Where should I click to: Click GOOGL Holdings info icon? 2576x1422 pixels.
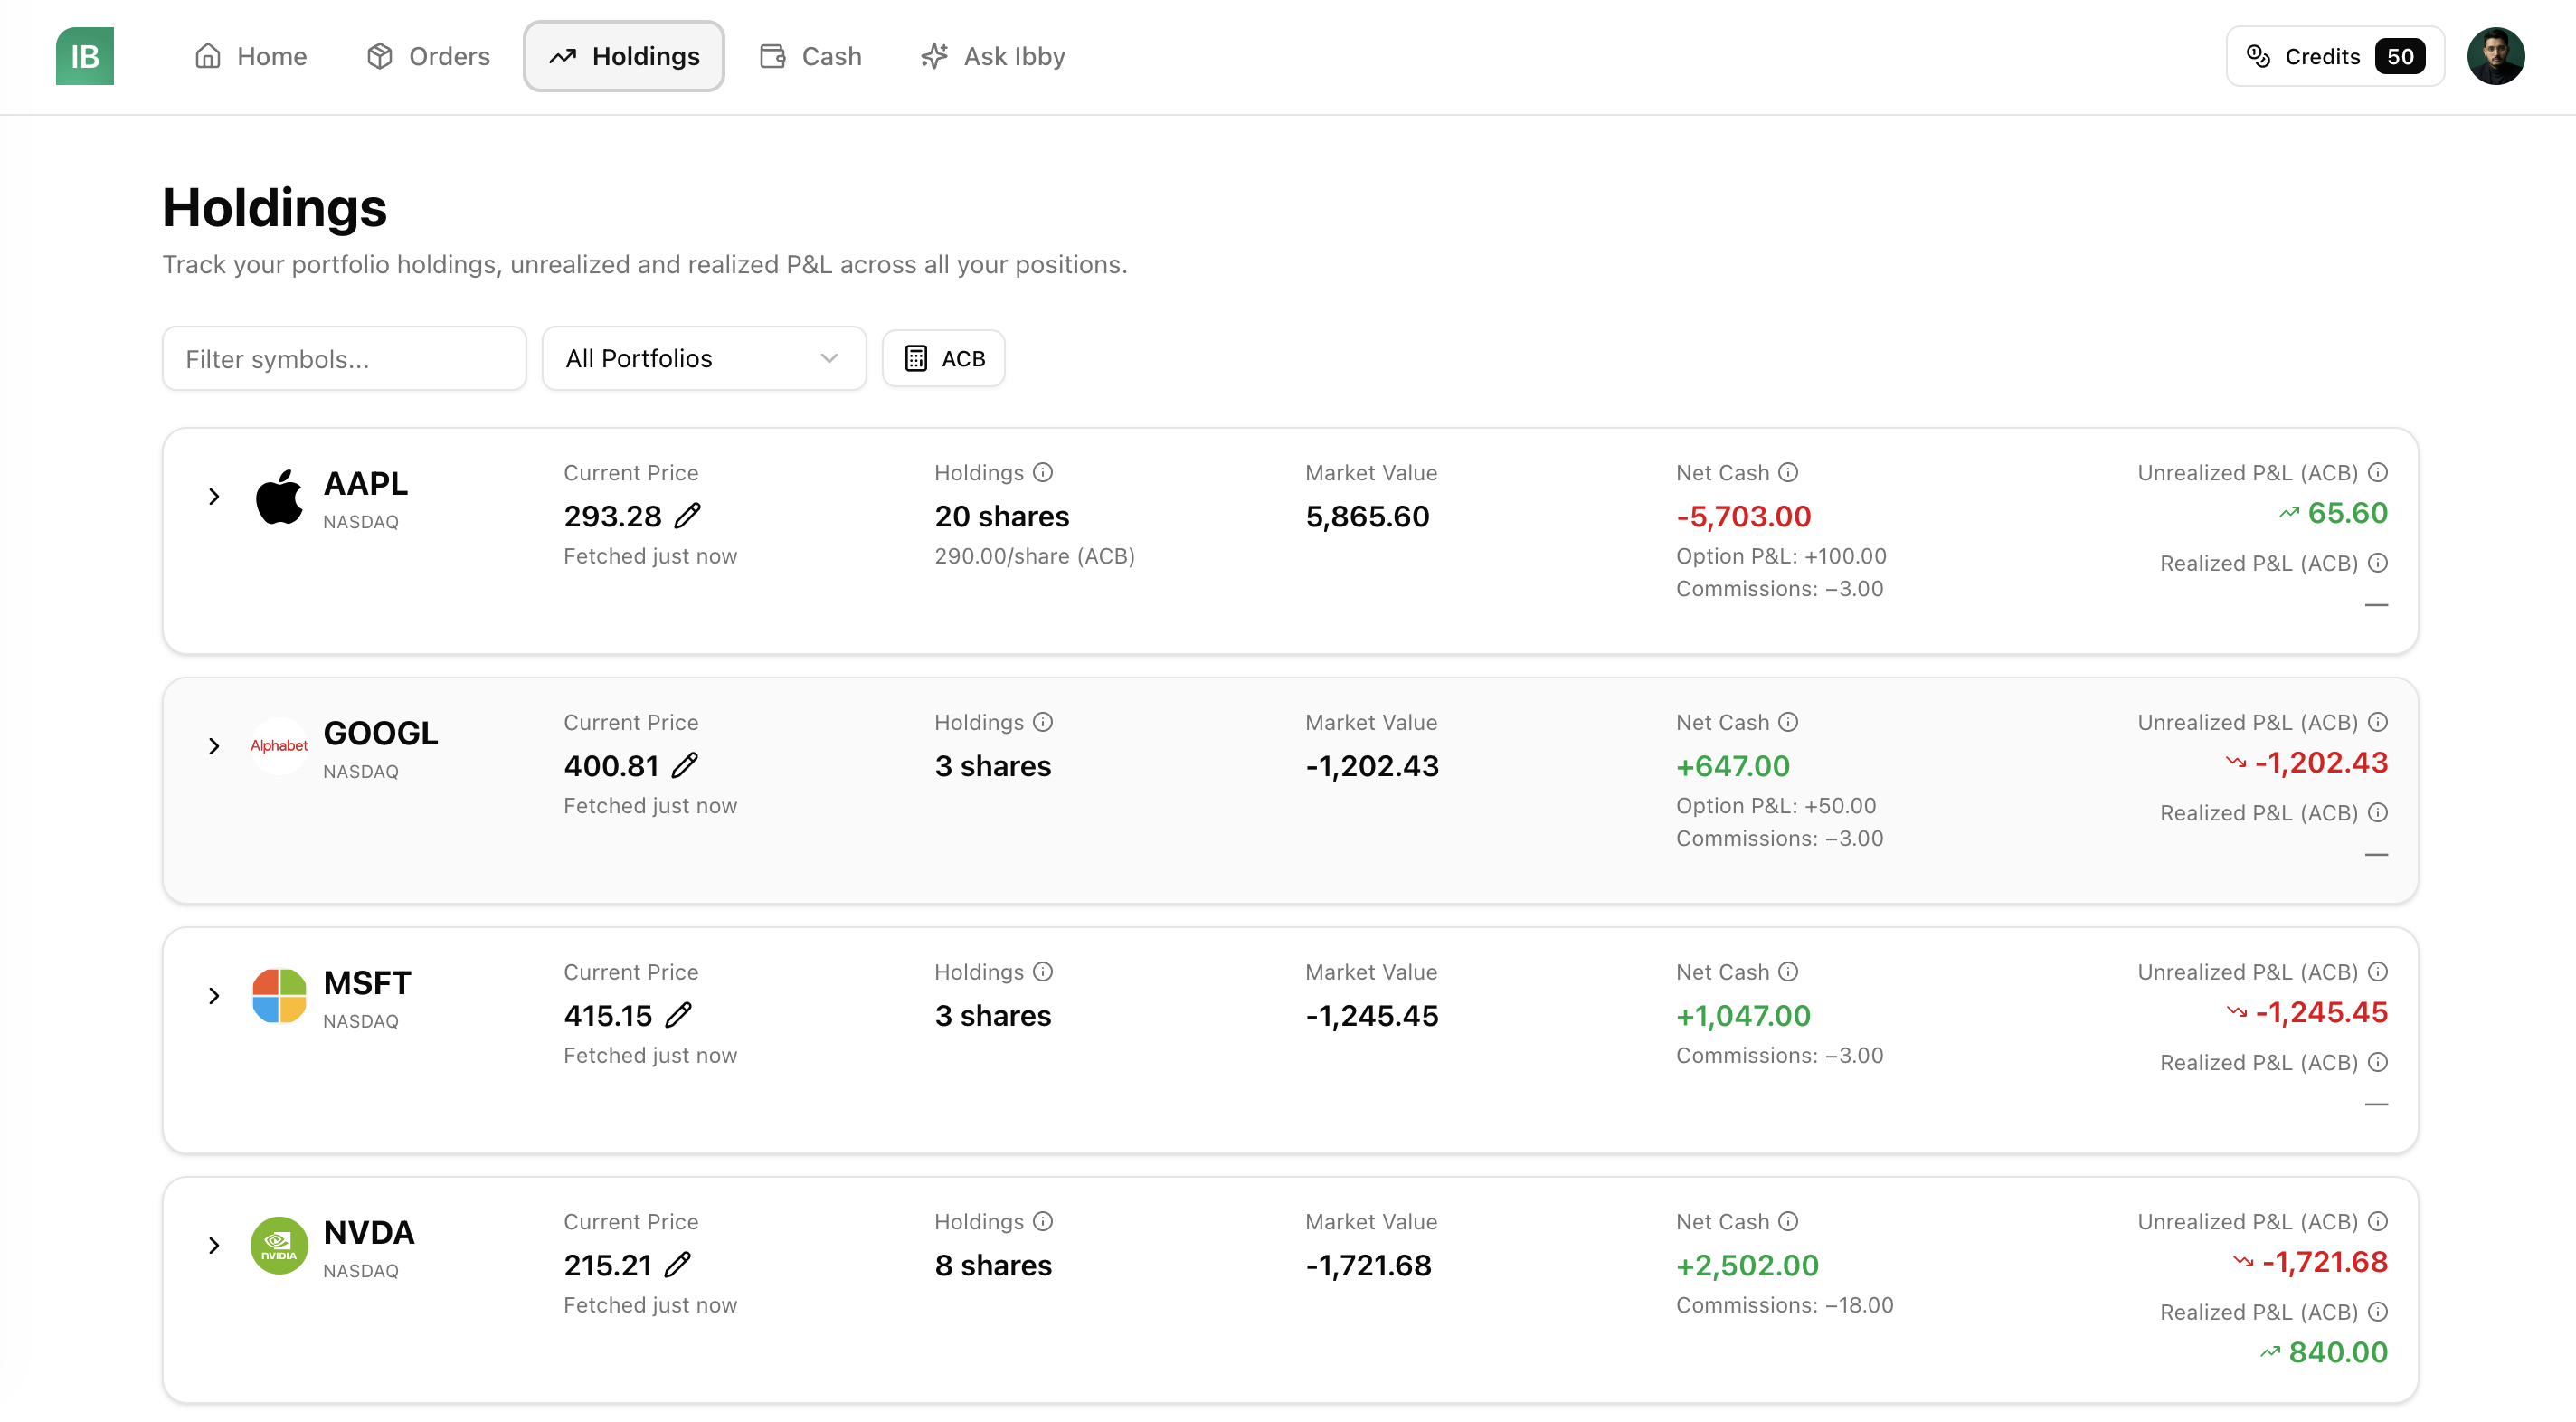tap(1043, 722)
